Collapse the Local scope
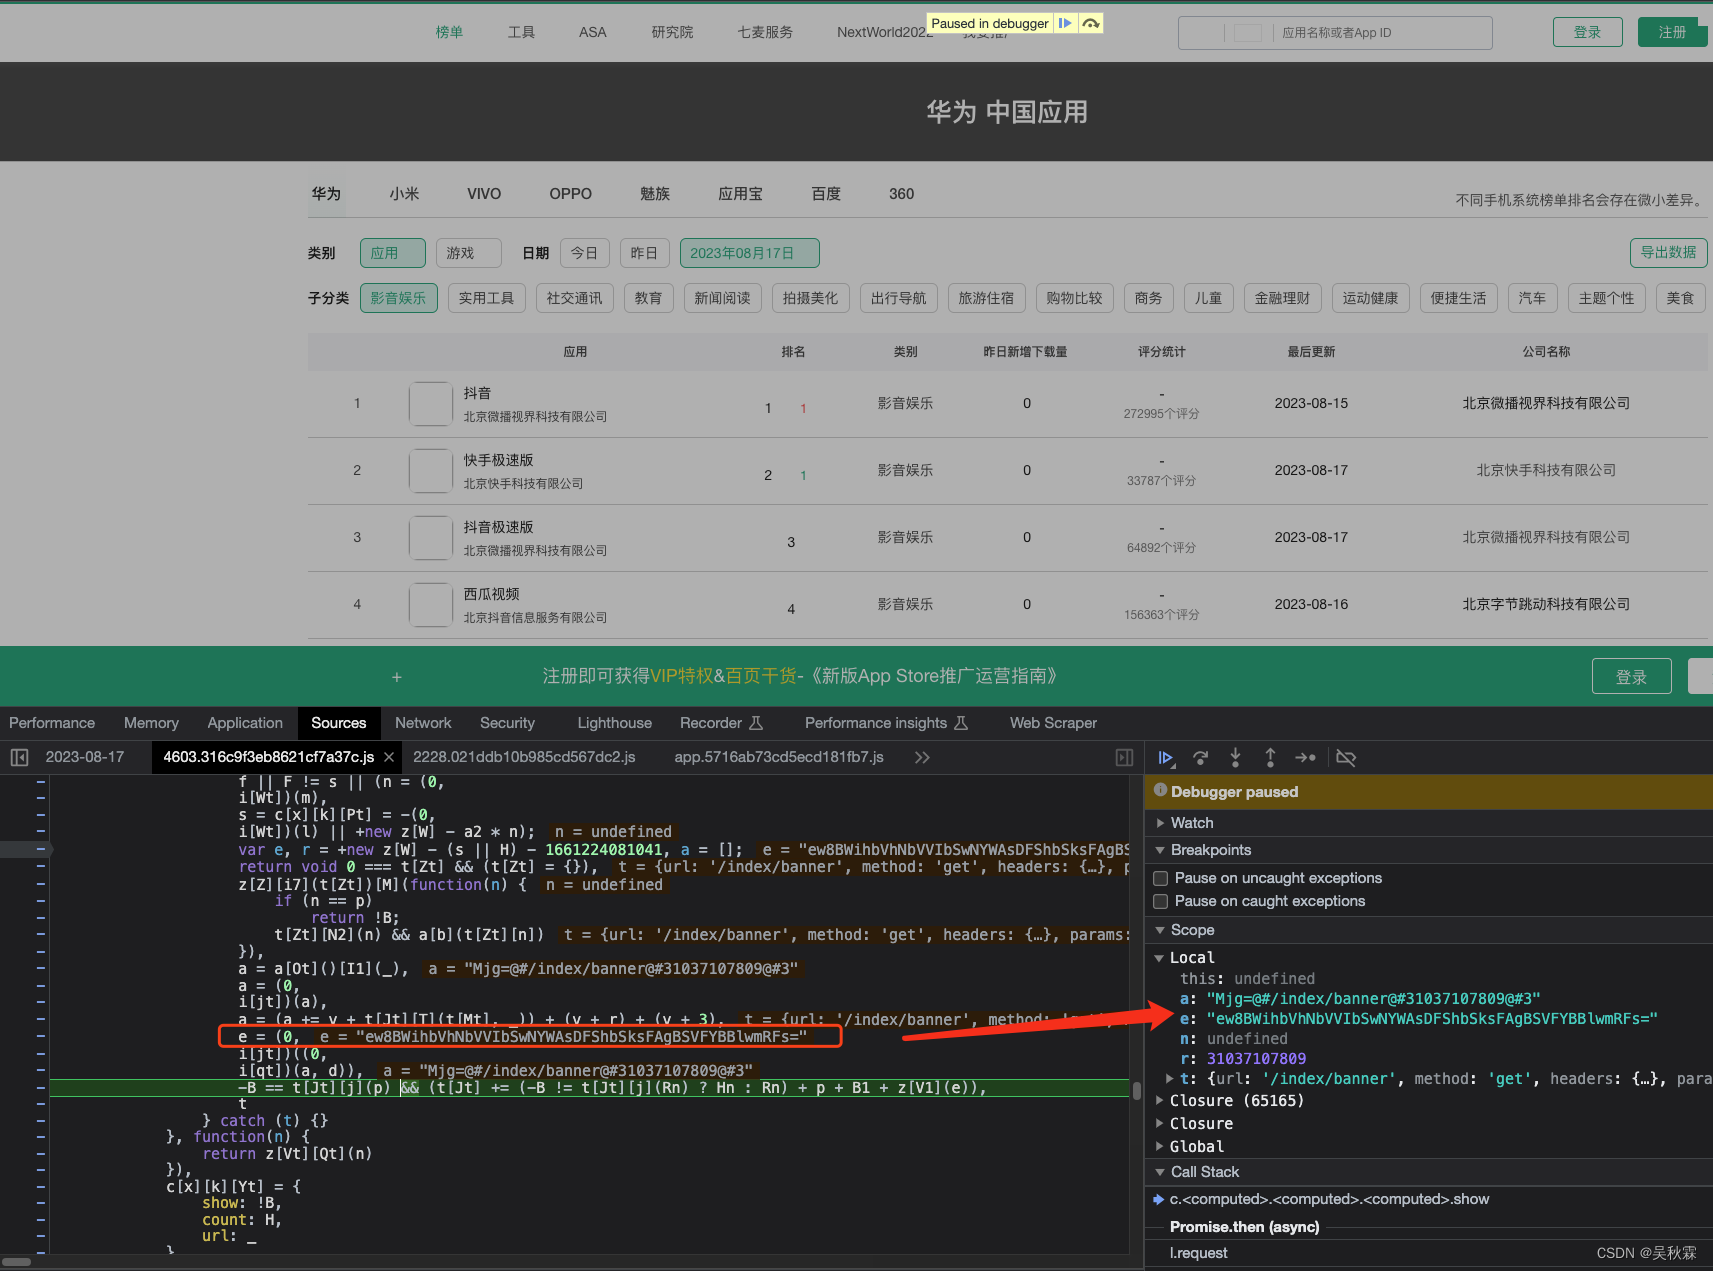This screenshot has width=1713, height=1271. pyautogui.click(x=1160, y=958)
